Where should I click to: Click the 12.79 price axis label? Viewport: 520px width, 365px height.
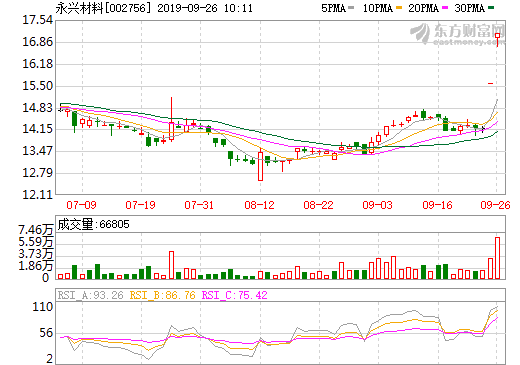38,173
